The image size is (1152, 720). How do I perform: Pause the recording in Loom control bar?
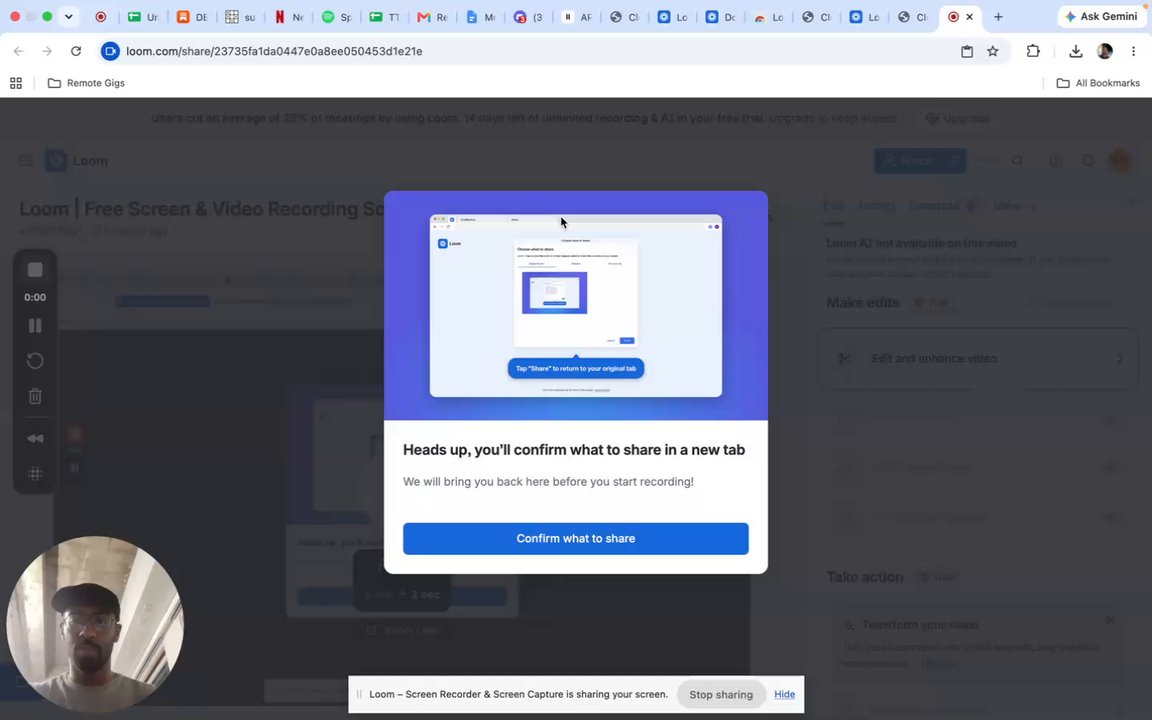tap(35, 325)
